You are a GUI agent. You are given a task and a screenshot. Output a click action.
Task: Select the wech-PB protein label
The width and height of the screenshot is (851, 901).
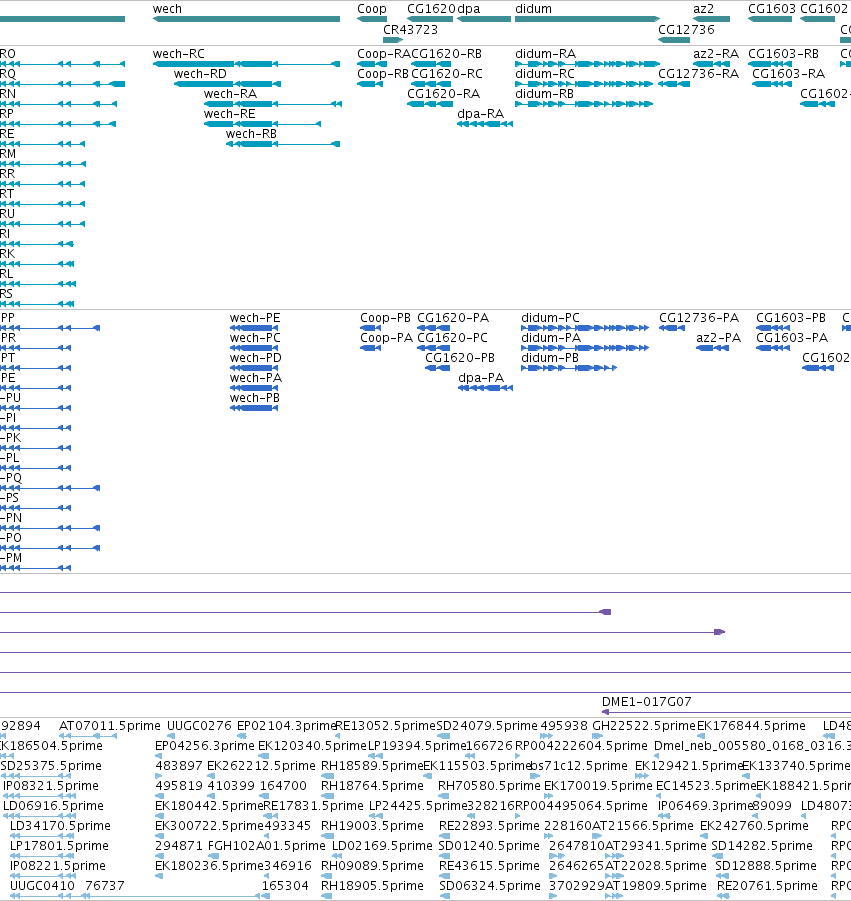pos(255,398)
